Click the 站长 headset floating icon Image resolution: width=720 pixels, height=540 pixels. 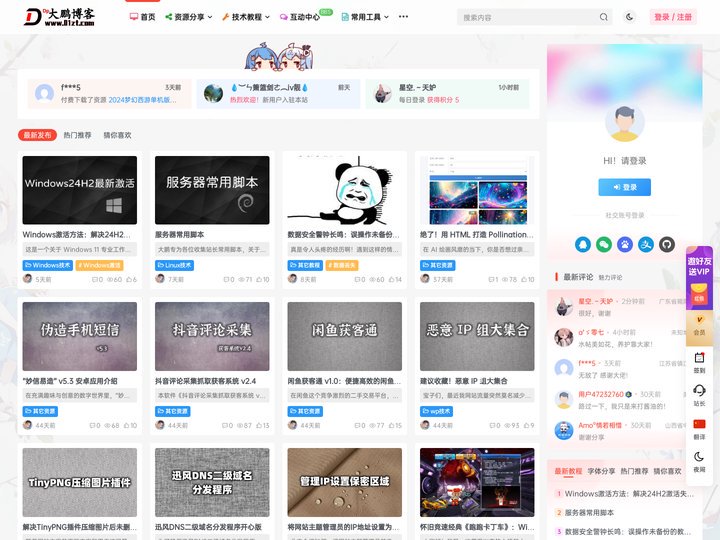(699, 396)
